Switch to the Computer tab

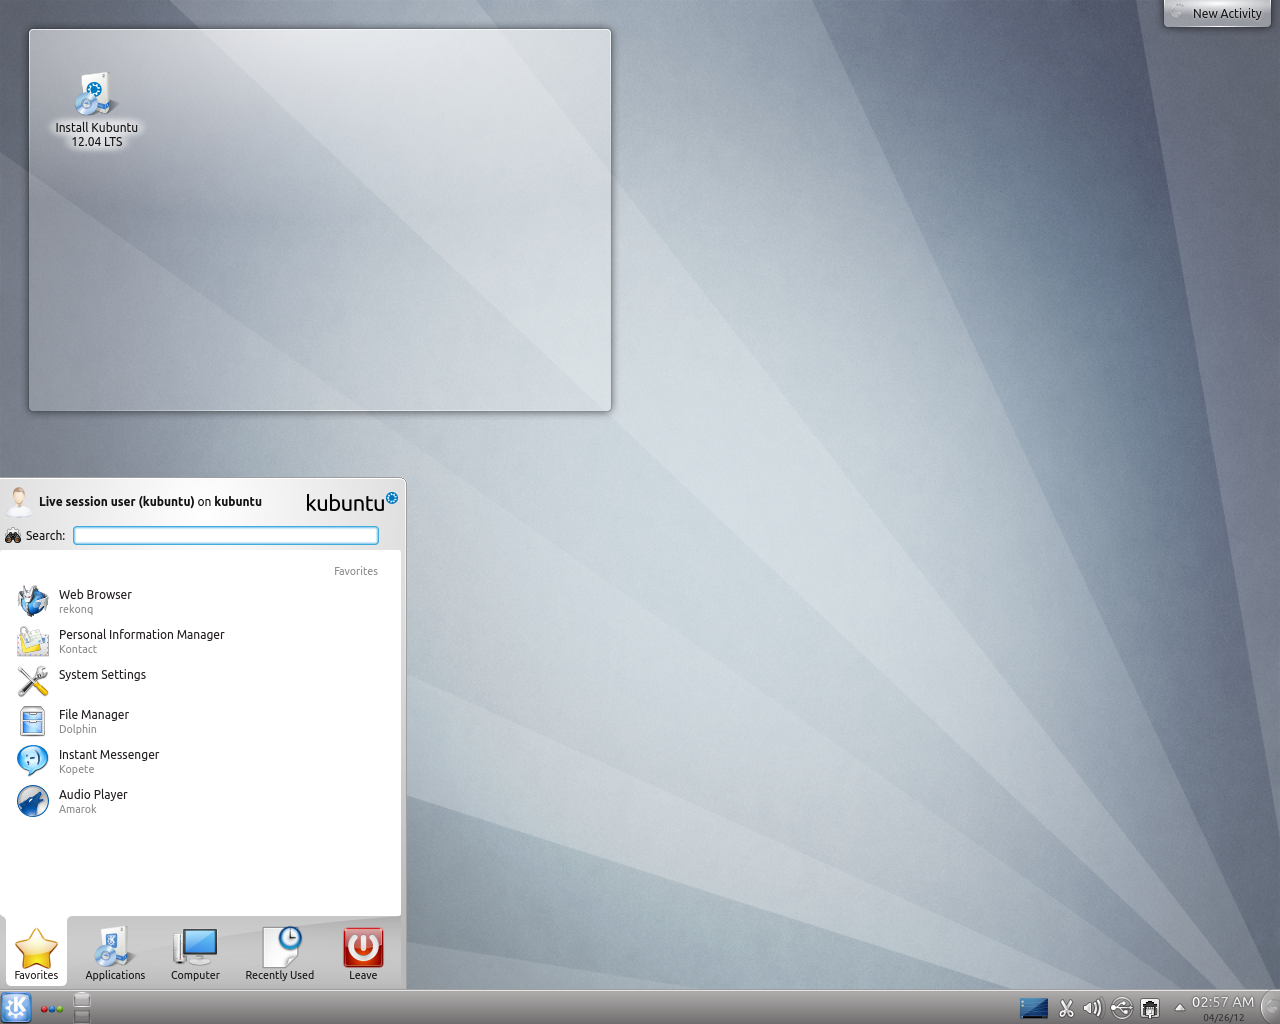pos(195,953)
